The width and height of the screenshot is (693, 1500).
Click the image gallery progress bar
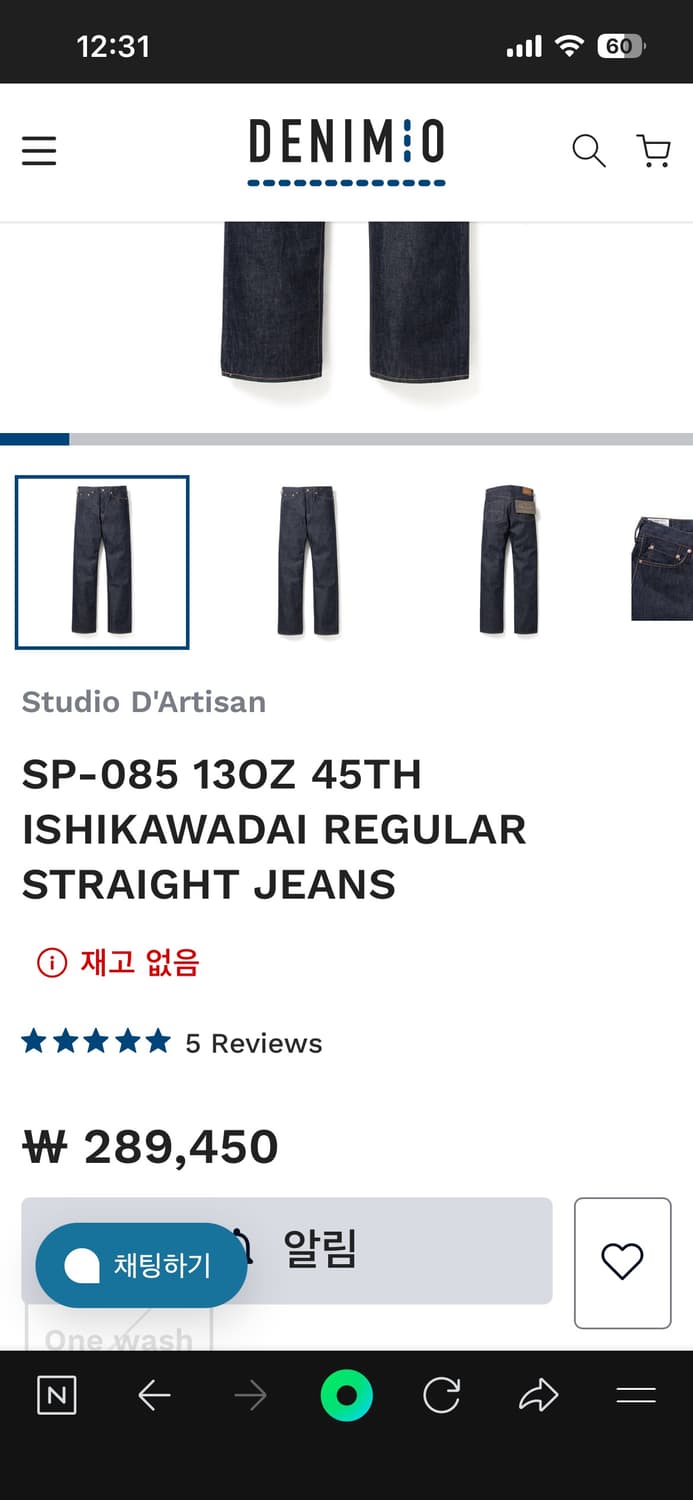coord(346,439)
